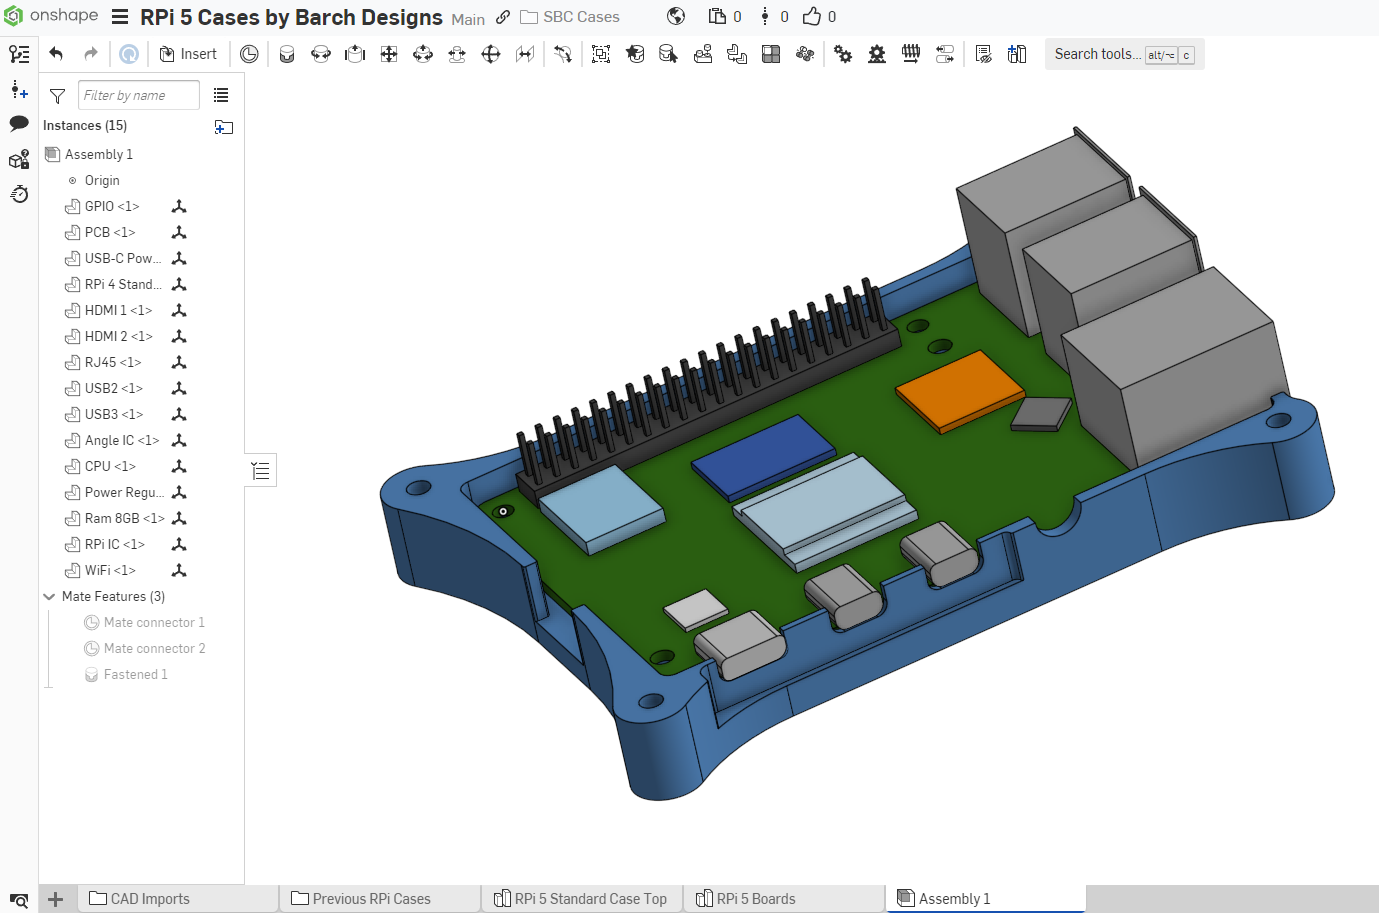
Task: Click the document title text
Action: 291,17
